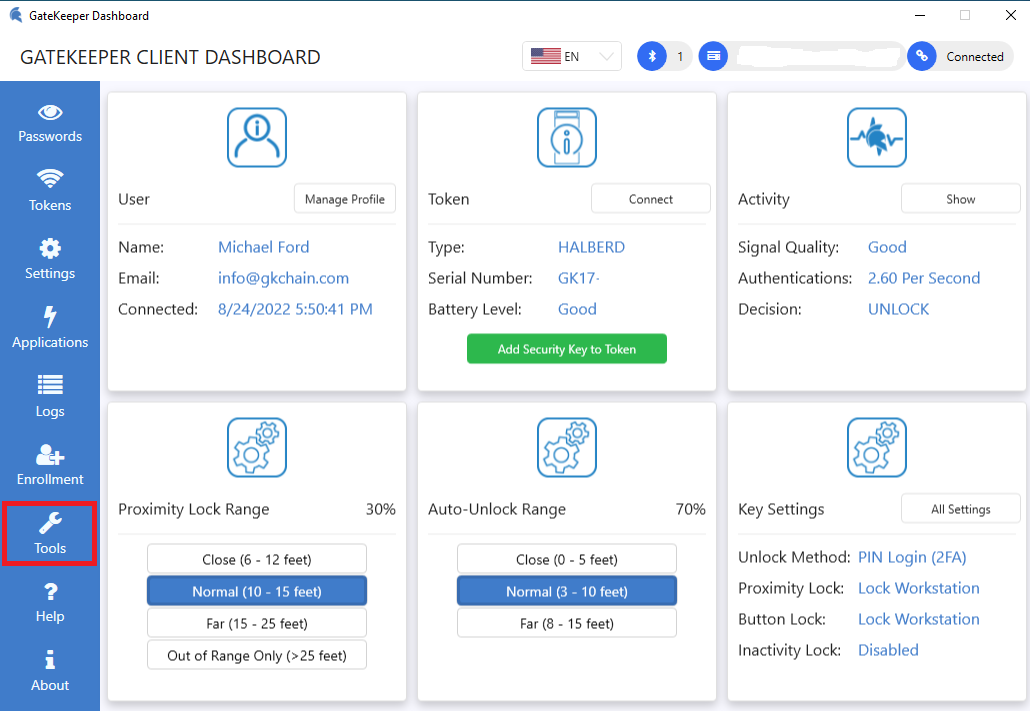Click the blue card icon in header

(712, 57)
